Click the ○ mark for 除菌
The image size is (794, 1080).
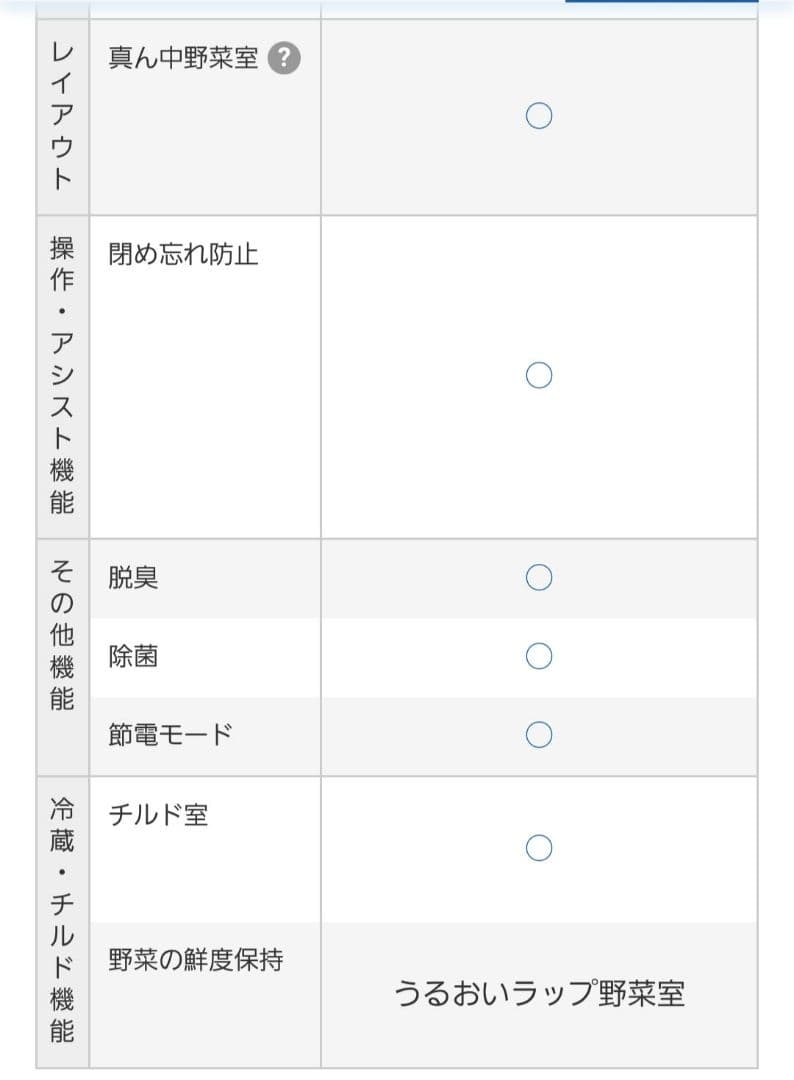538,656
